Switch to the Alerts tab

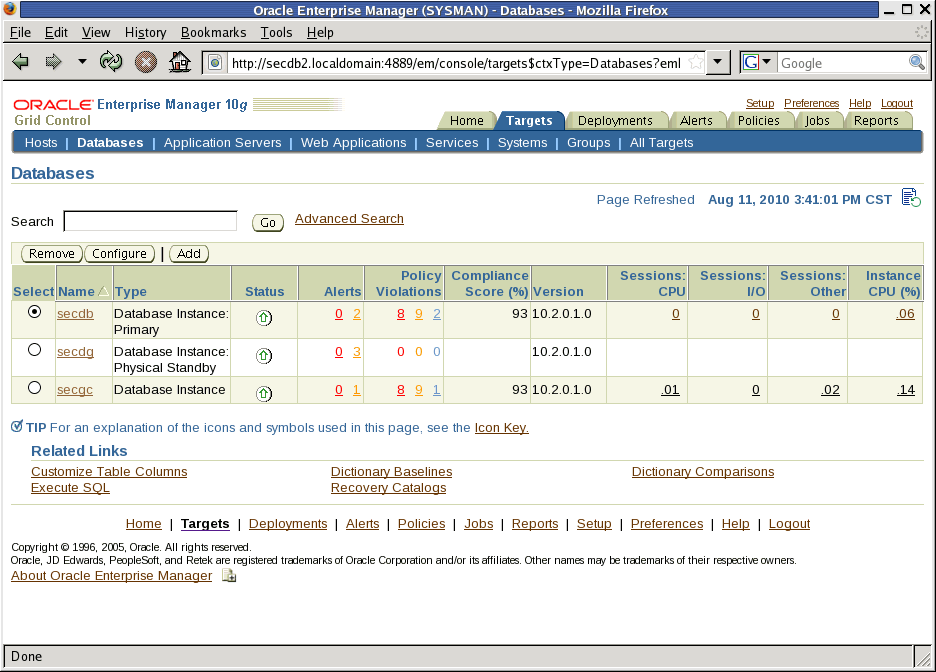tap(696, 121)
